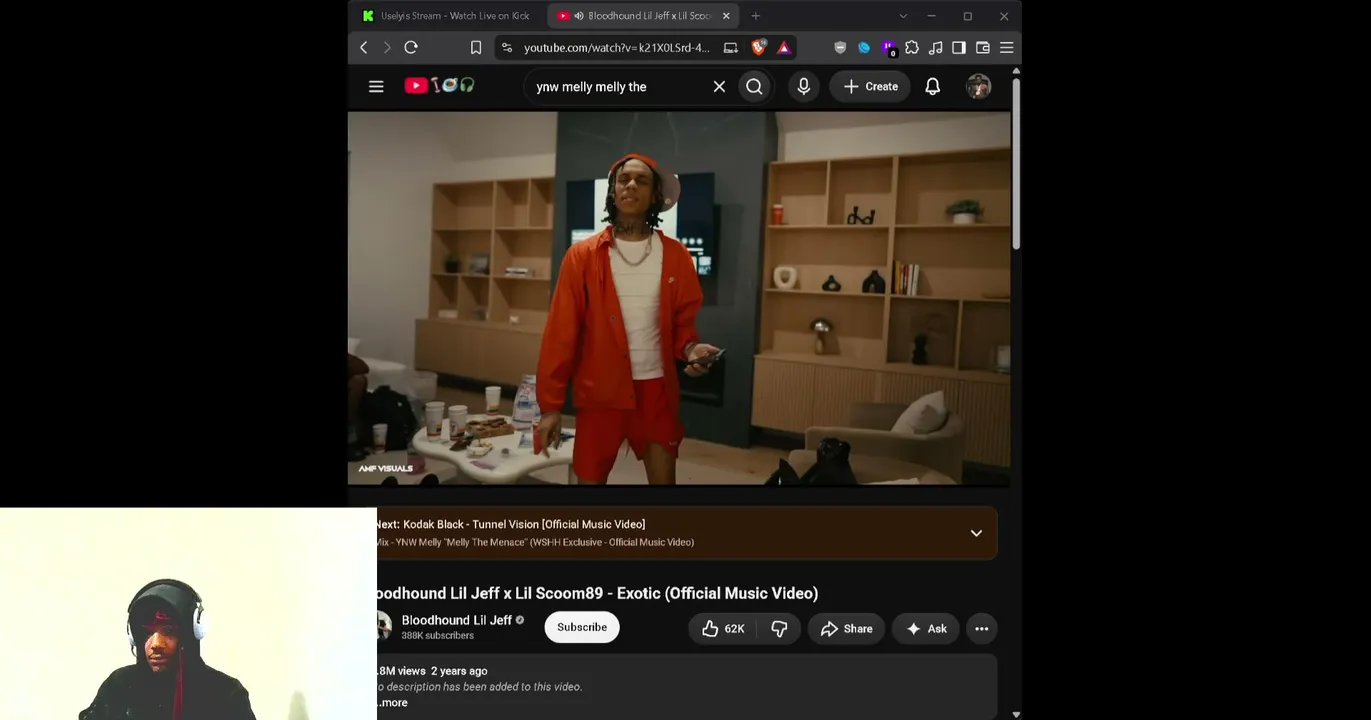Screen dimensions: 1371x720
Task: Expand the description with ...more
Action: 393,703
